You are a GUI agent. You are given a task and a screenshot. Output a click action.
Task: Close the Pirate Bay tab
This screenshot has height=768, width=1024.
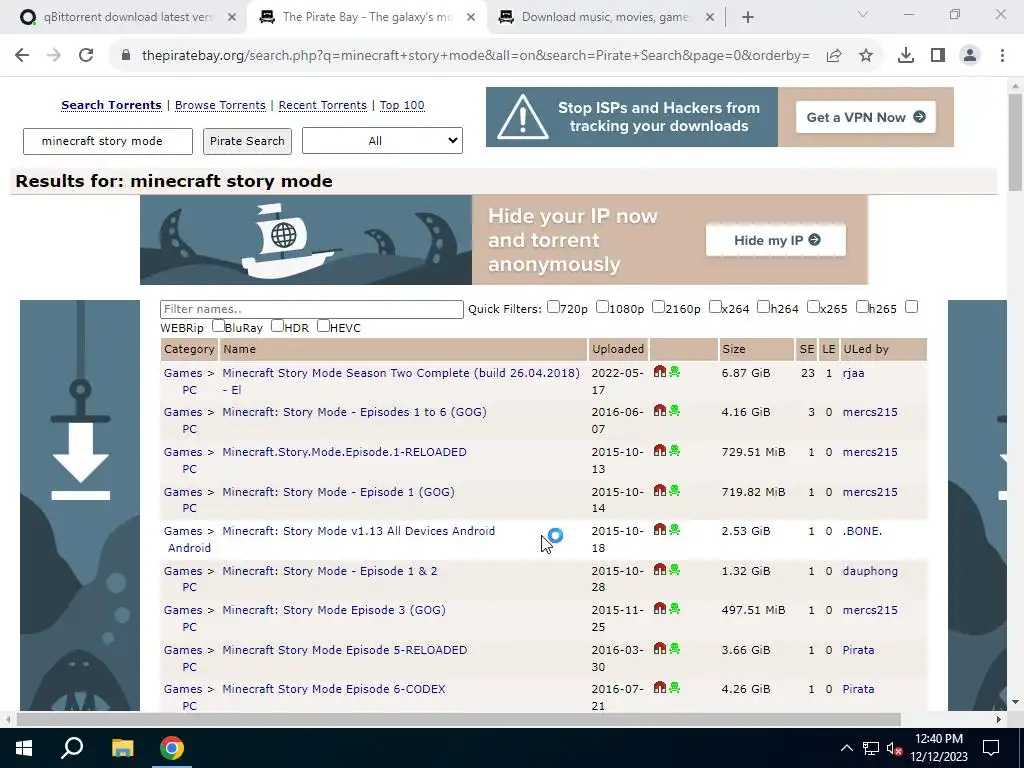click(471, 18)
